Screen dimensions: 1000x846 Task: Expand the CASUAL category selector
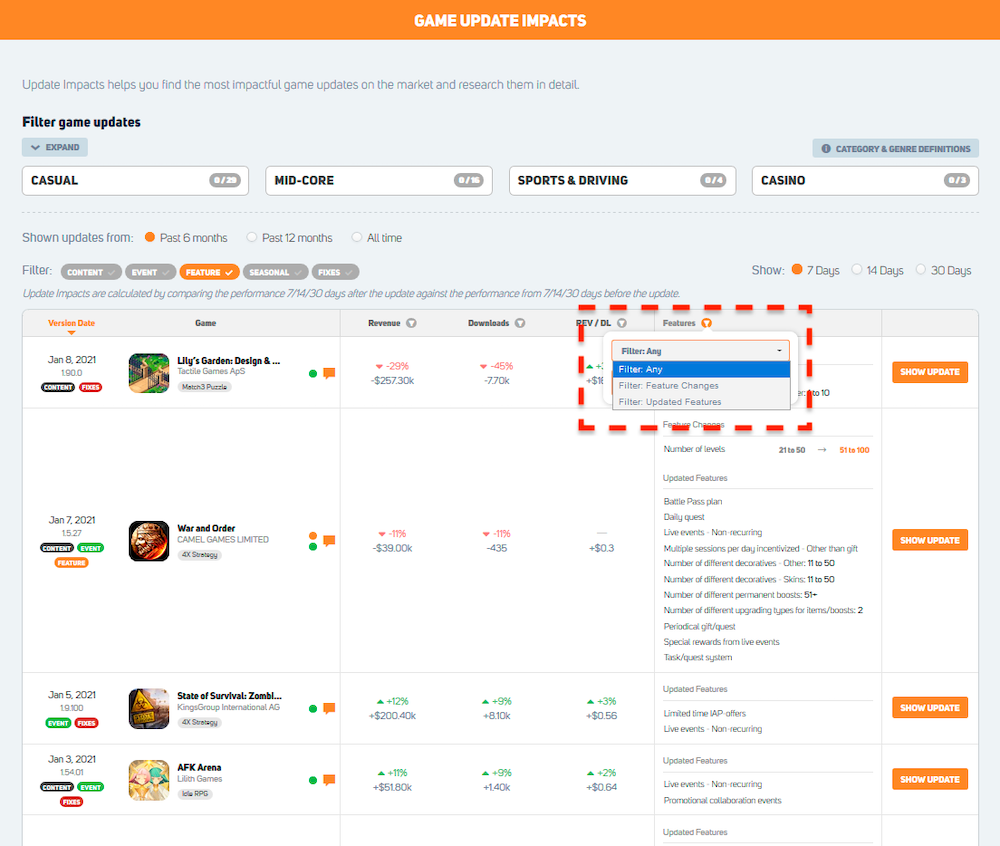135,181
